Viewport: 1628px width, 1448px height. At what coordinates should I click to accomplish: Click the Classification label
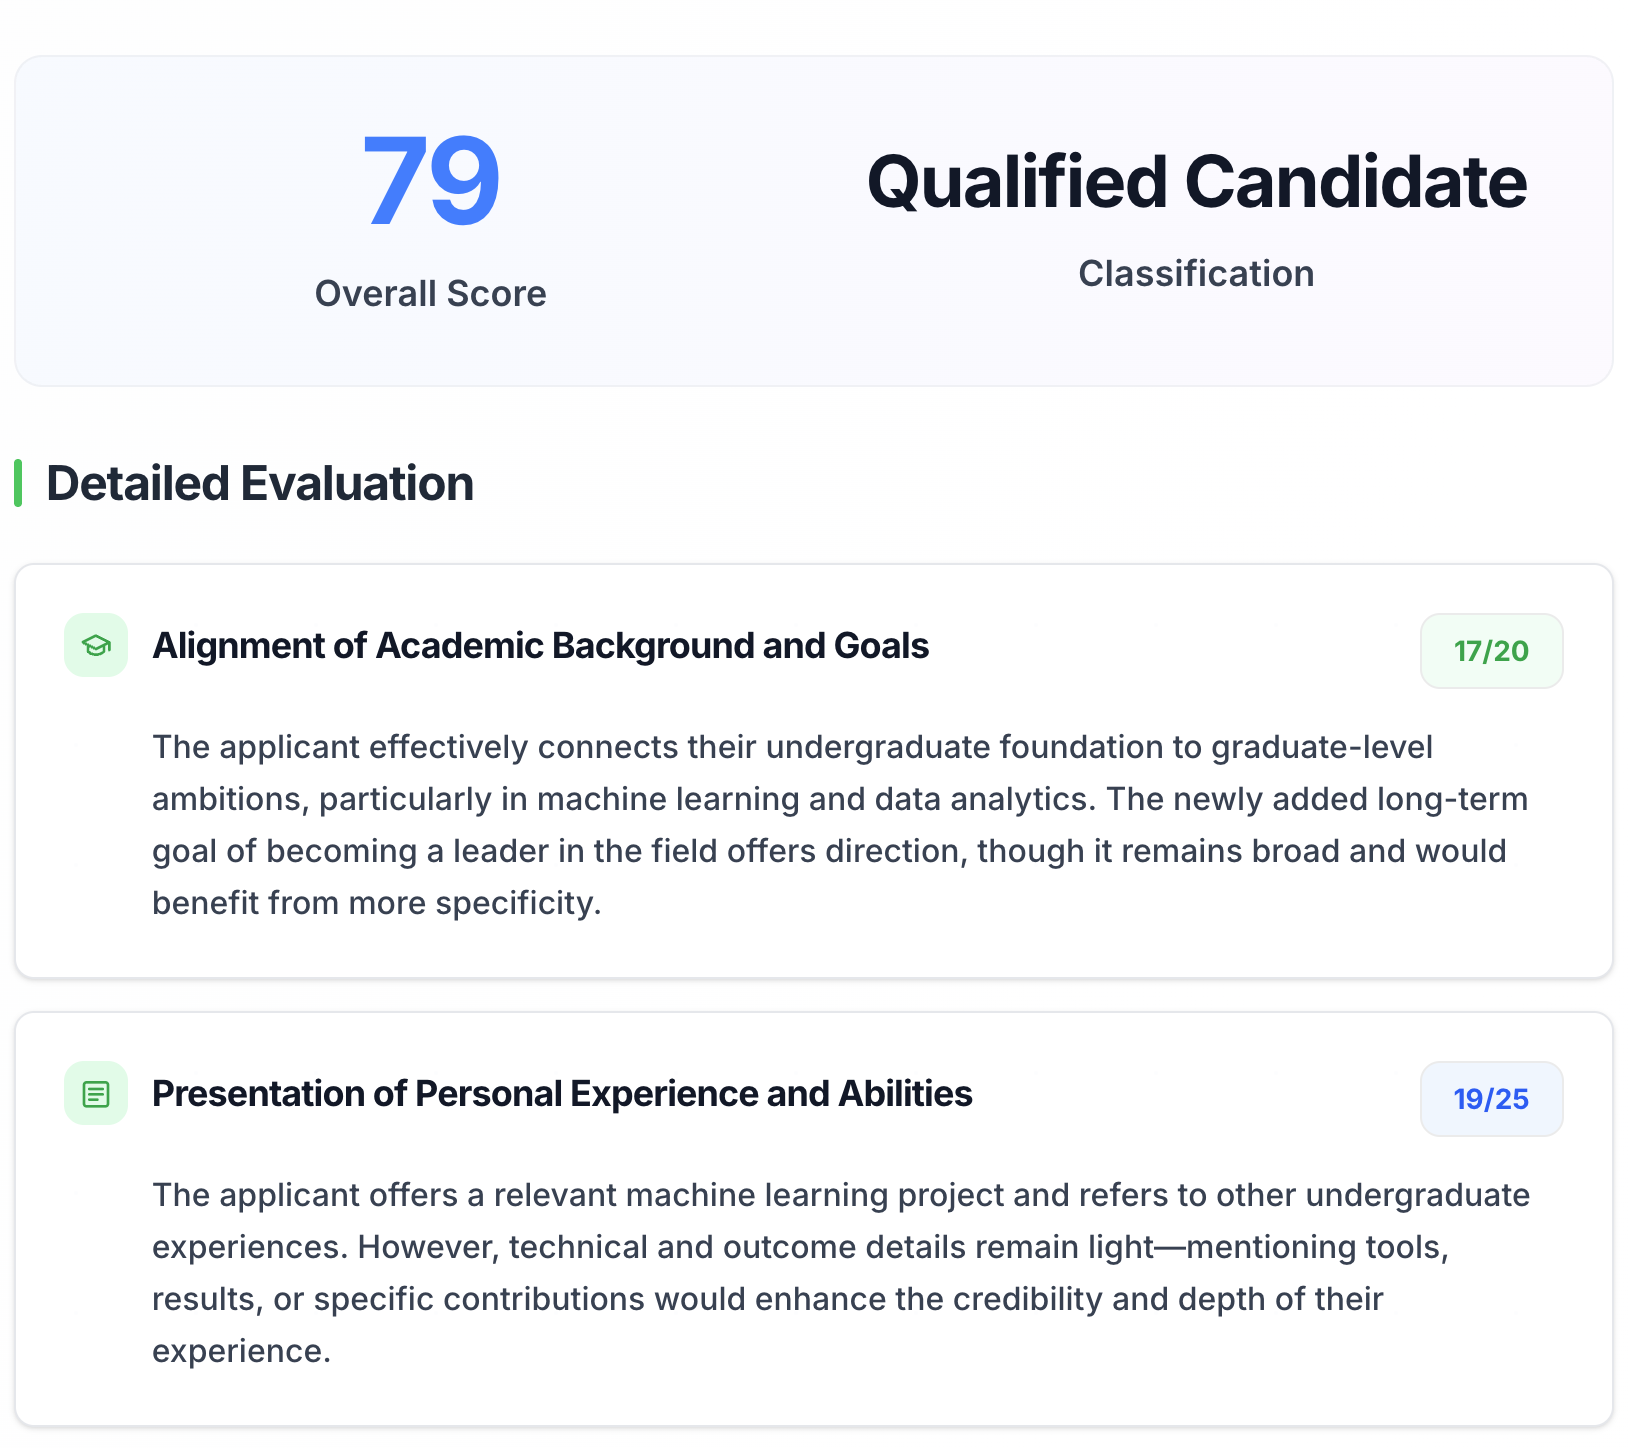pyautogui.click(x=1196, y=274)
